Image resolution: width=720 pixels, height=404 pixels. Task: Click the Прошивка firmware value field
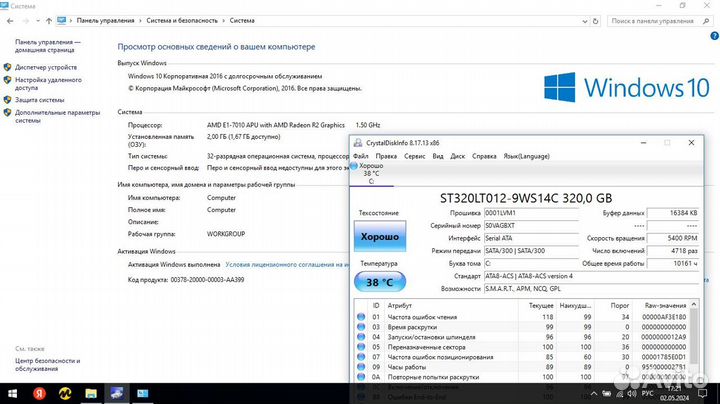pos(531,213)
